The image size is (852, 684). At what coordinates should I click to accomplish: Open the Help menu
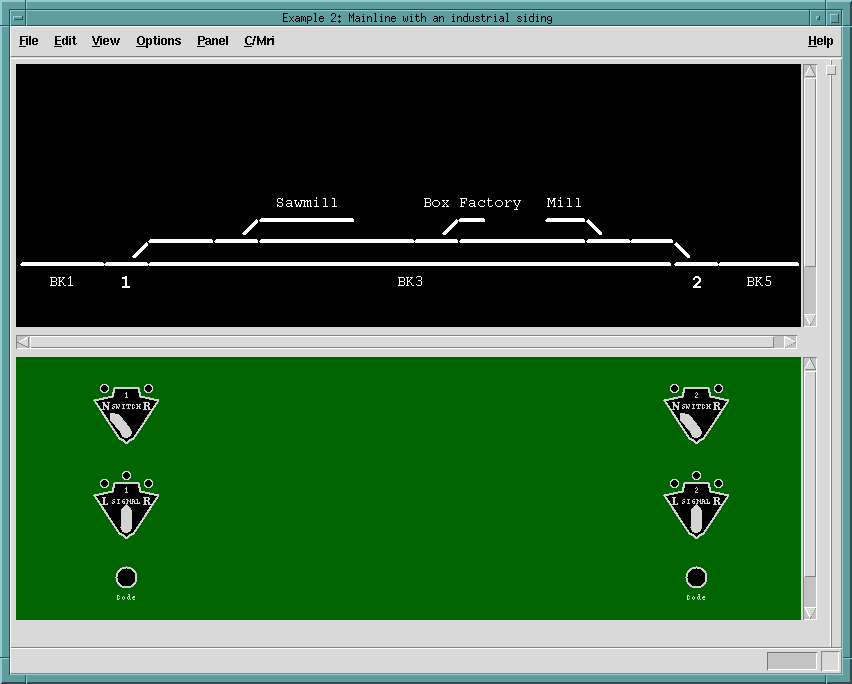pos(820,41)
